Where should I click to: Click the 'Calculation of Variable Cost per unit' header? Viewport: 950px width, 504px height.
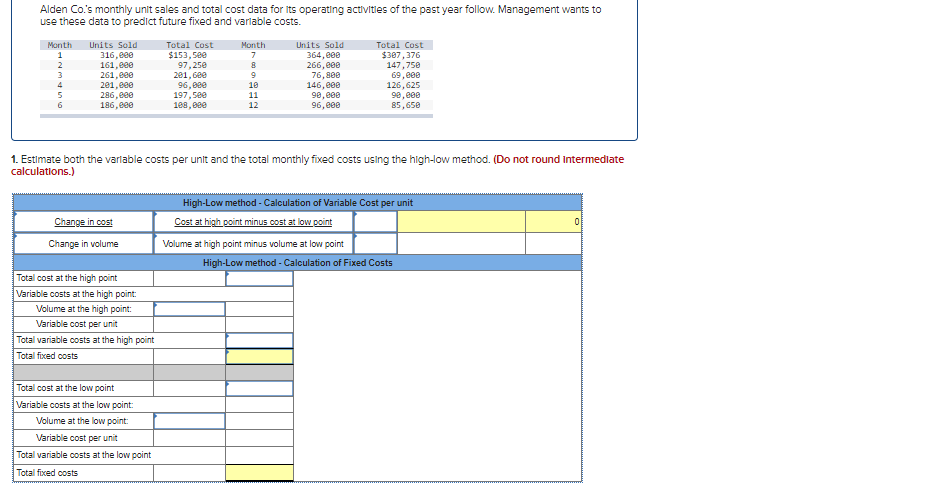[297, 203]
